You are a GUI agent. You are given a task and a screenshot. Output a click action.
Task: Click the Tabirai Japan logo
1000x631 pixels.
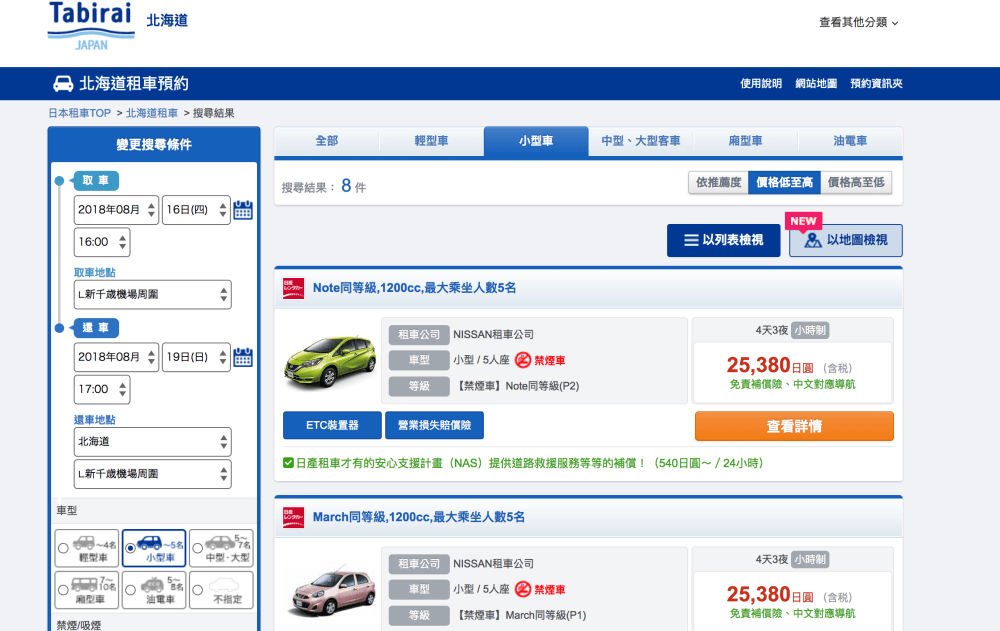point(91,25)
